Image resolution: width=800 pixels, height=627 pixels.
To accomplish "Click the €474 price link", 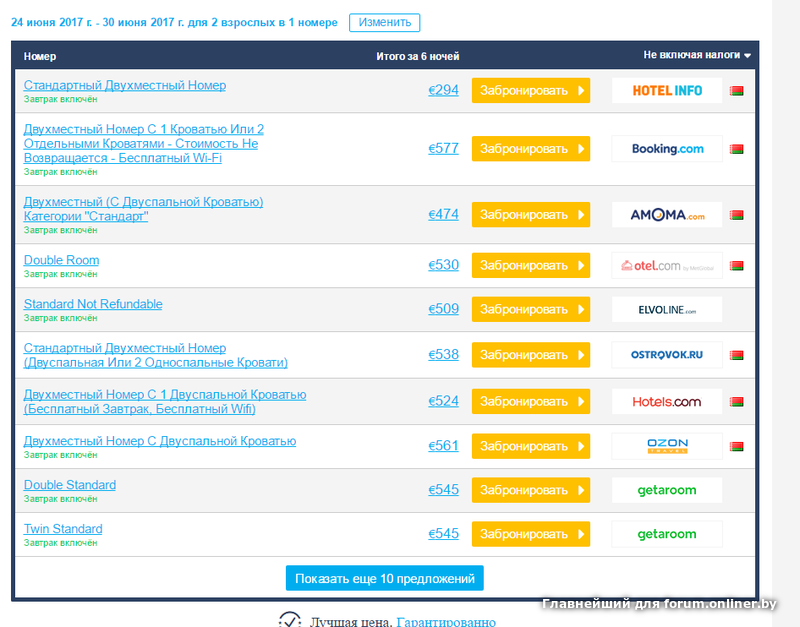I will 443,215.
